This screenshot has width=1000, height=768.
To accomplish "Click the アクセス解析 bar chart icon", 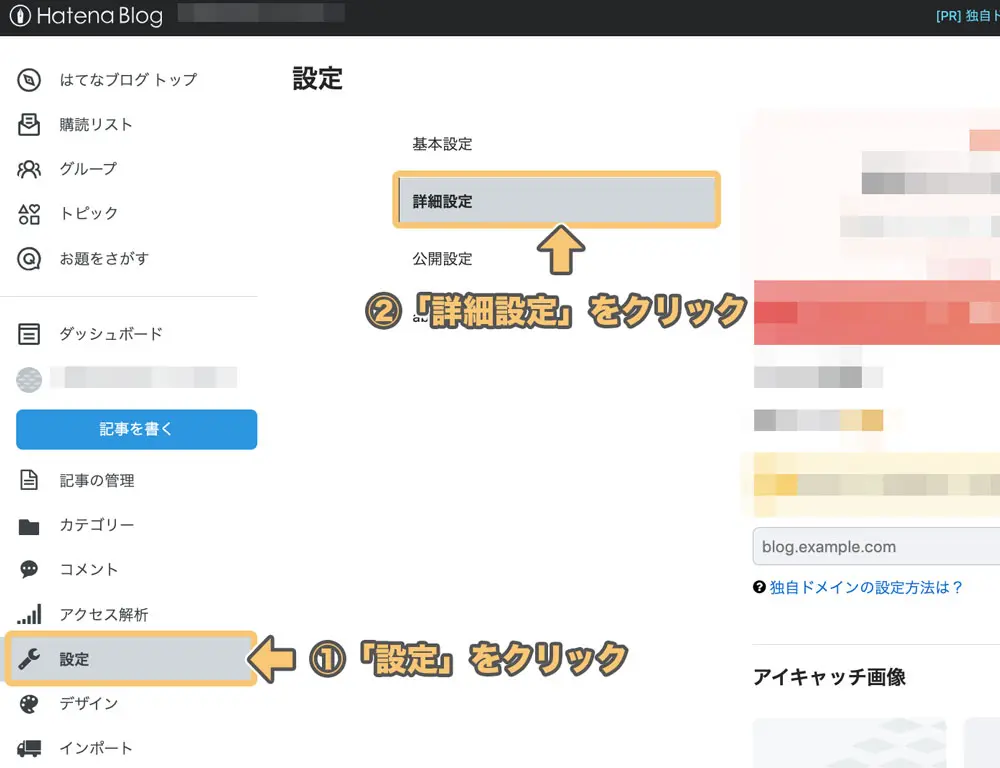I will [29, 614].
